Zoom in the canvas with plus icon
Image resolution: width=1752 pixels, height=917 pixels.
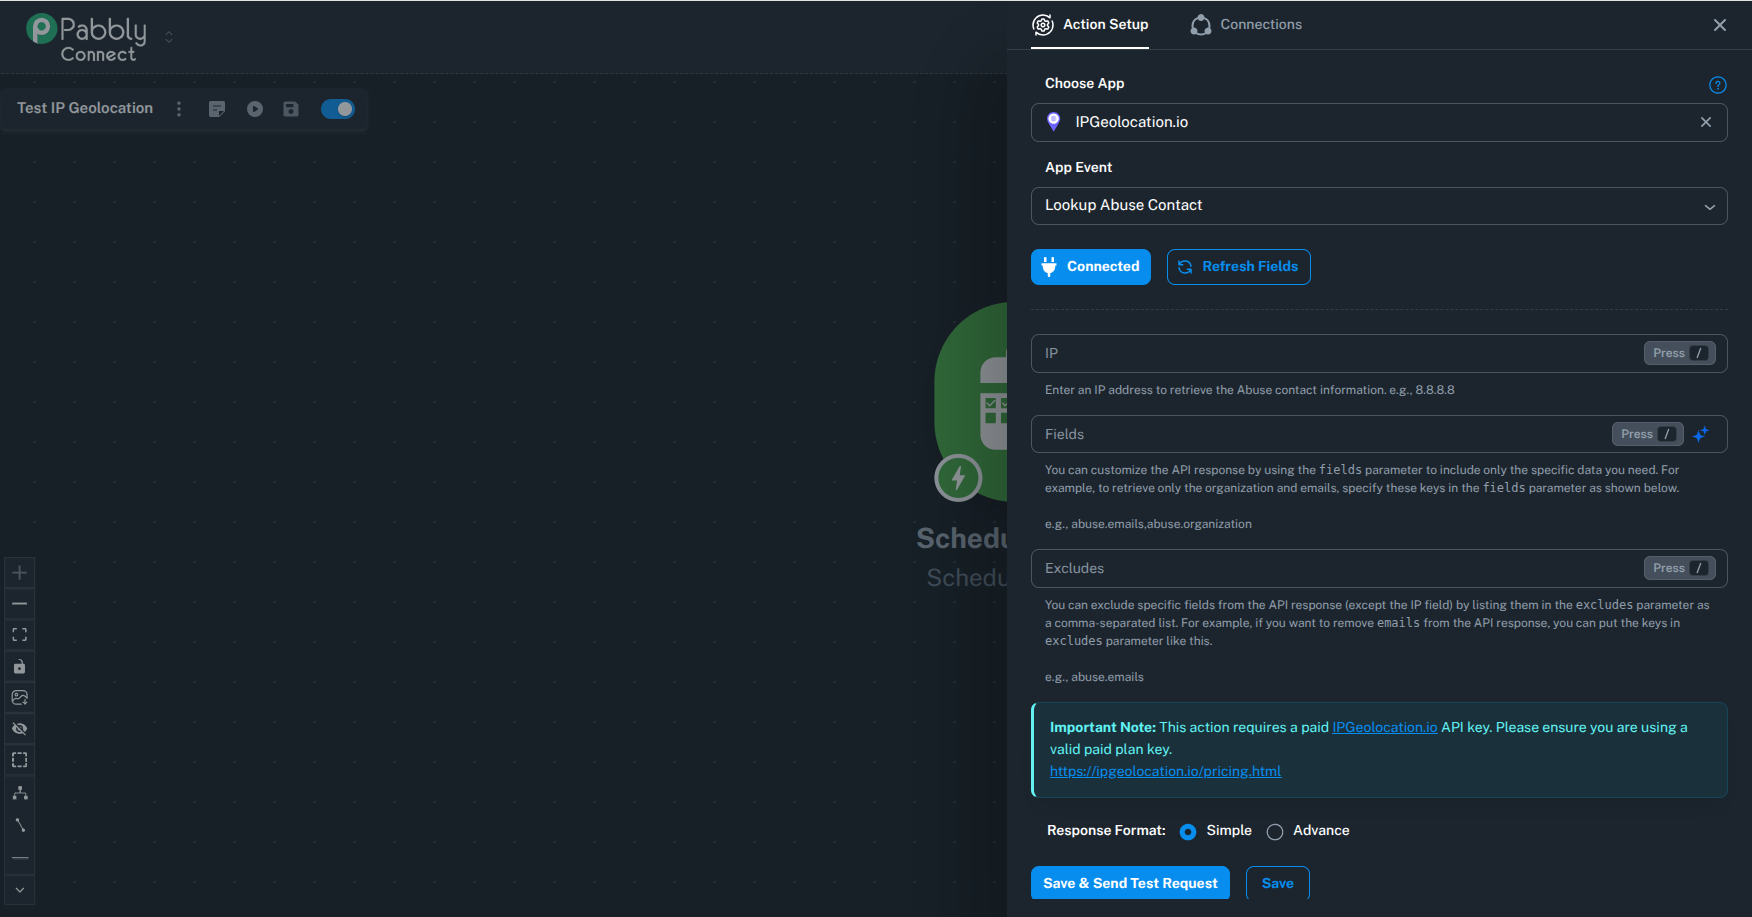click(x=19, y=573)
